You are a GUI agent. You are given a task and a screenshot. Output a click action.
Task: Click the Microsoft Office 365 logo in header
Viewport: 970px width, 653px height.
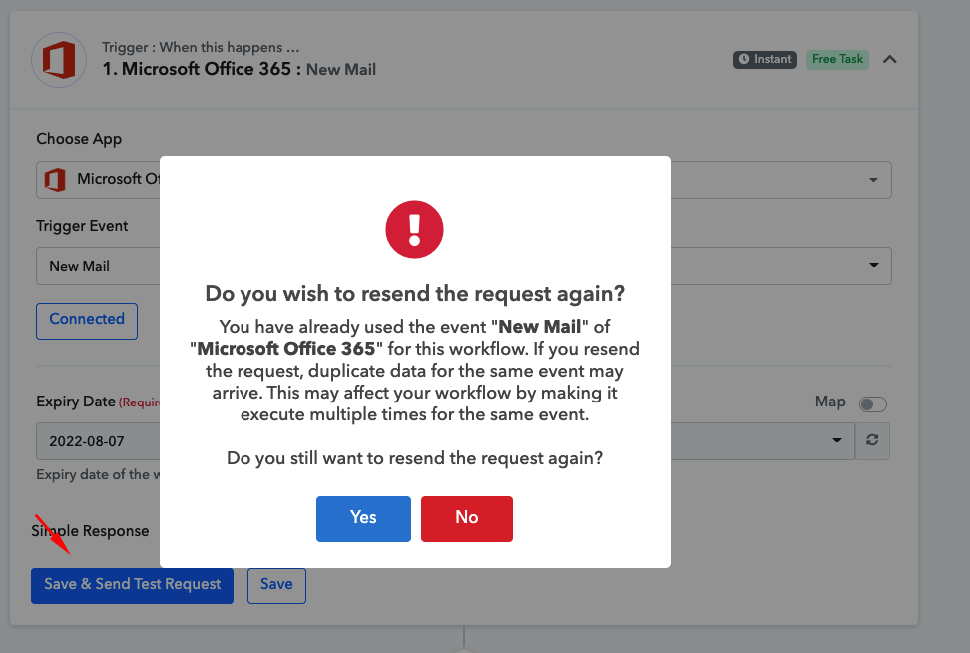[59, 60]
